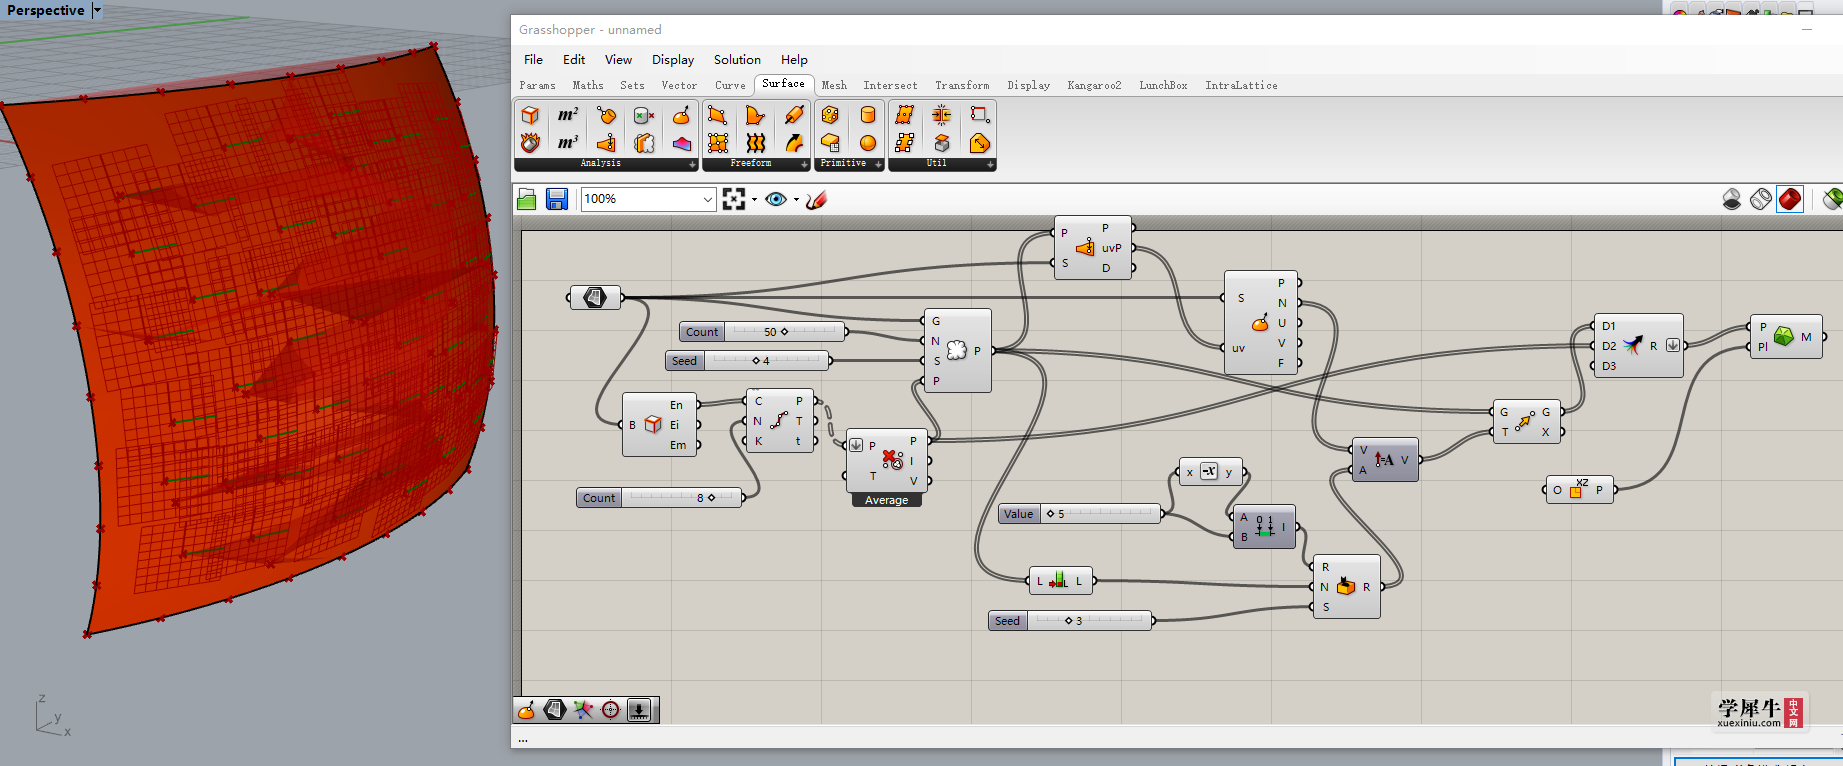Screen dimensions: 1843x766
Task: Expand the Freeform panel with its plus arrow
Action: [804, 164]
